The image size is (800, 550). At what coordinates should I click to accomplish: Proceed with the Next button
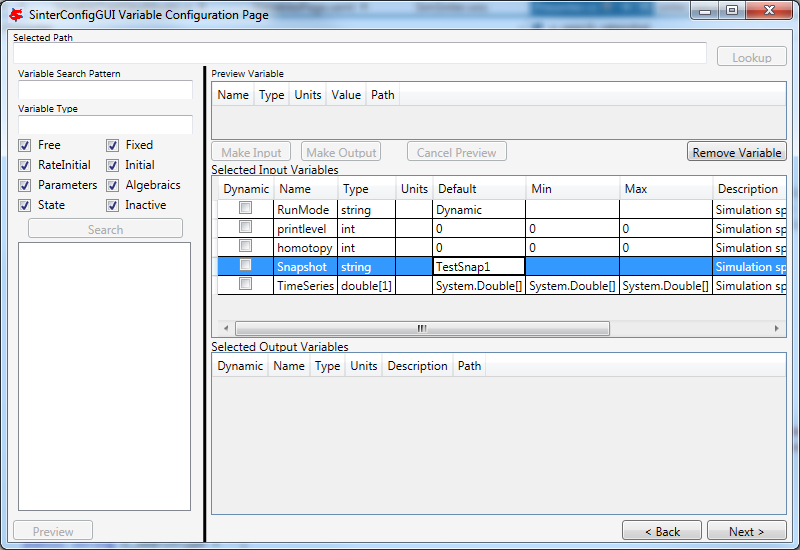pyautogui.click(x=746, y=531)
